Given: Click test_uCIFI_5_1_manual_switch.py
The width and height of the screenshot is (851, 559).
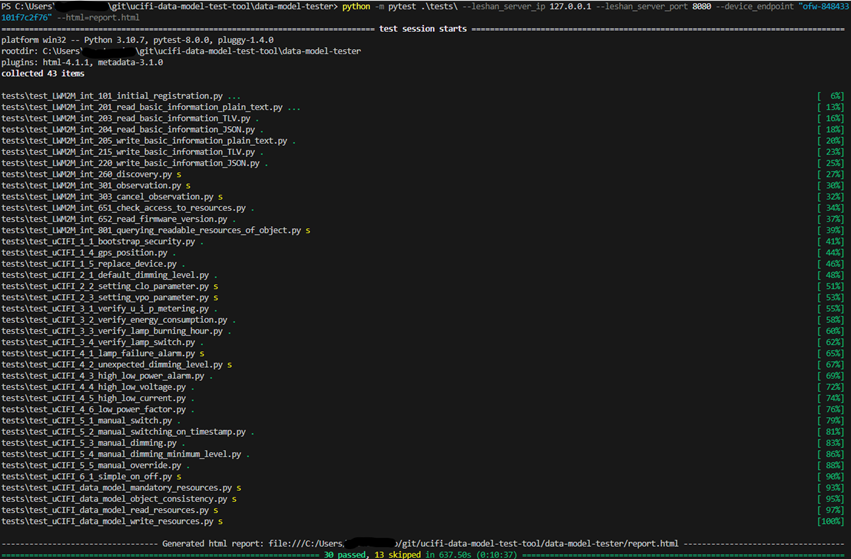Looking at the screenshot, I should [x=86, y=421].
